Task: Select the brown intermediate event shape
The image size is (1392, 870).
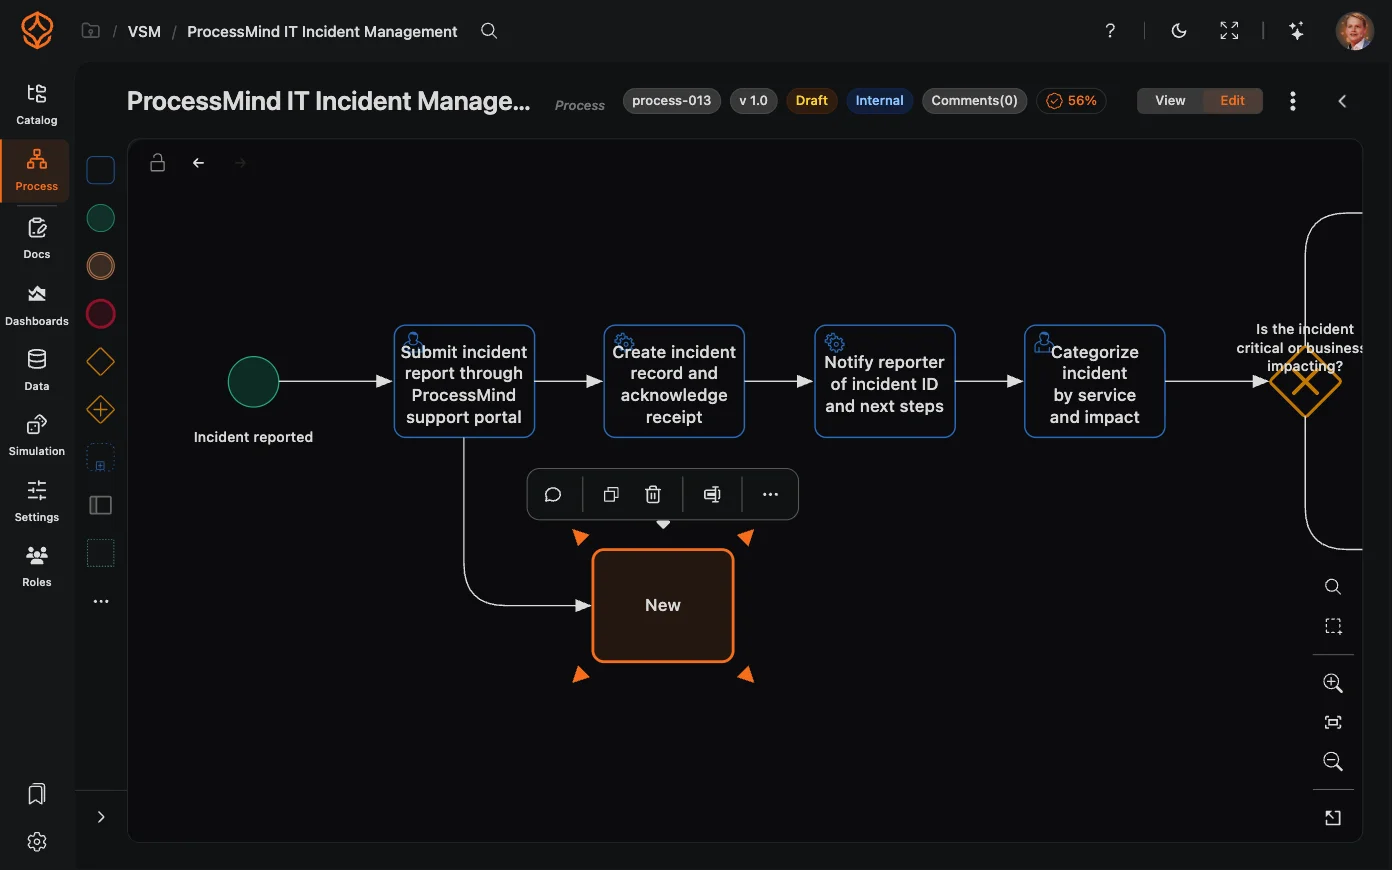Action: pos(101,266)
